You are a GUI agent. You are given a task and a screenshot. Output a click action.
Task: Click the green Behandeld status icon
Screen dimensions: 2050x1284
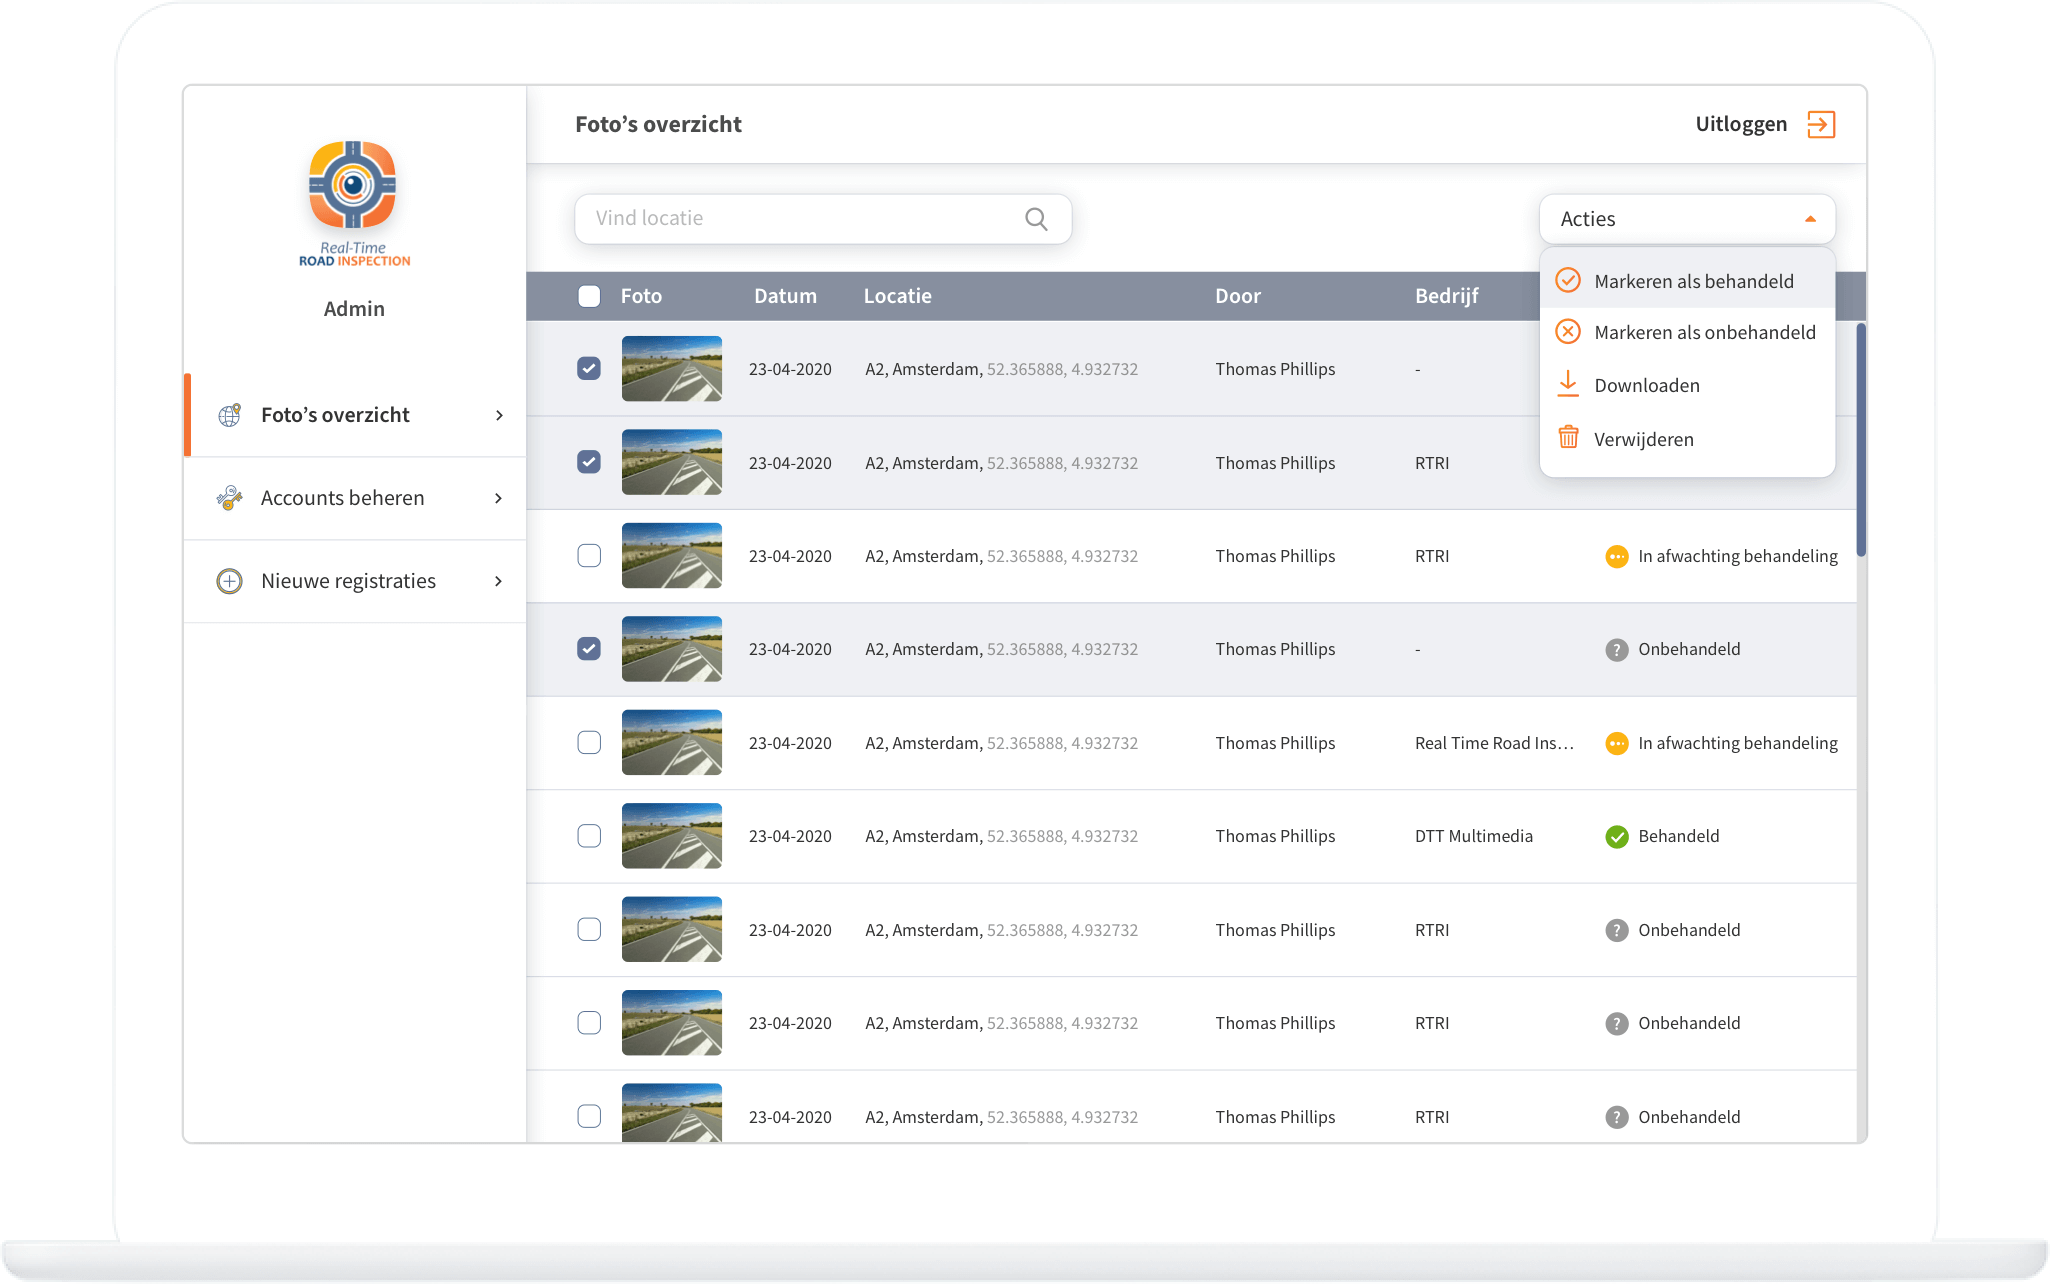click(x=1616, y=837)
